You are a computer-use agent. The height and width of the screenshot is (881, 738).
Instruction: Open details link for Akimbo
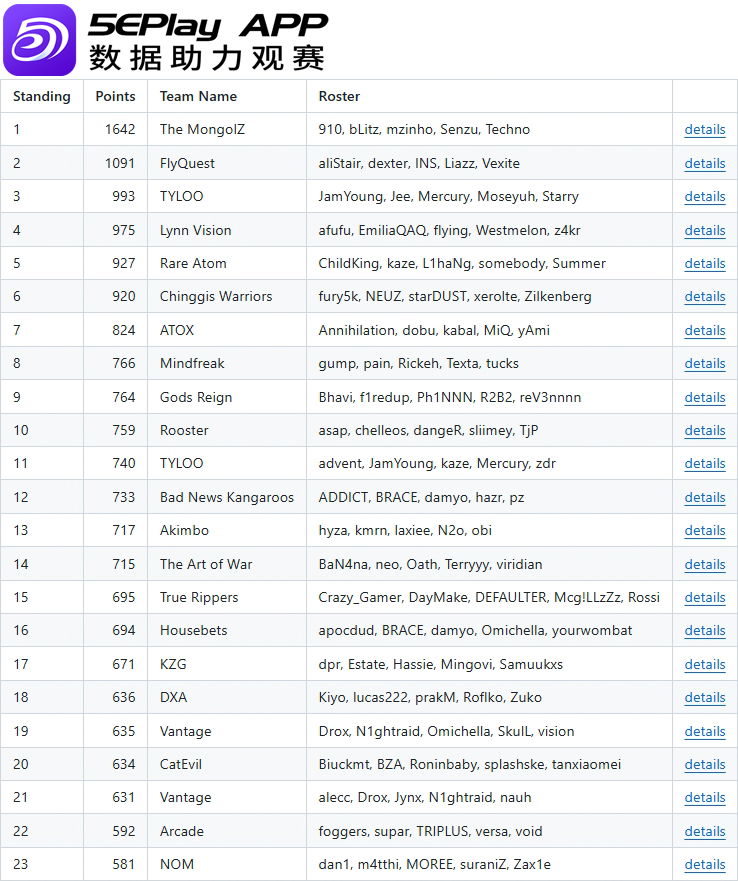point(705,530)
